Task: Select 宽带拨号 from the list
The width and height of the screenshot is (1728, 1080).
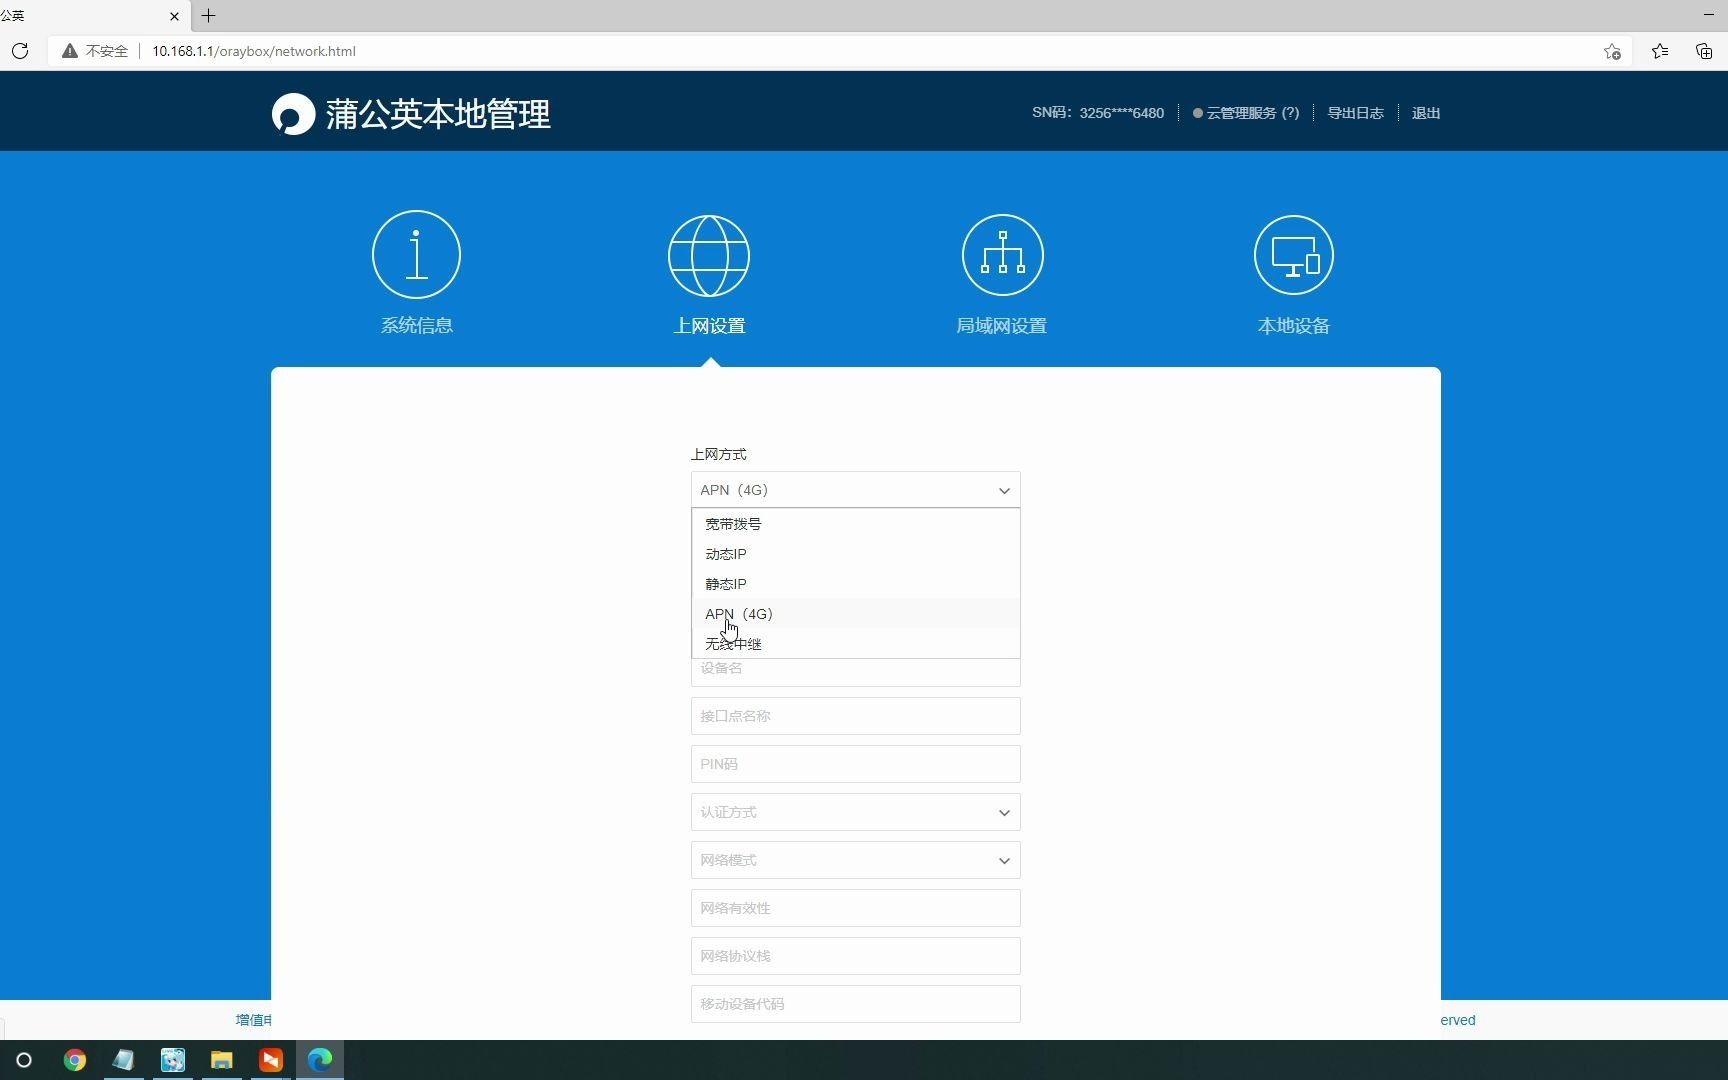Action: [x=855, y=524]
